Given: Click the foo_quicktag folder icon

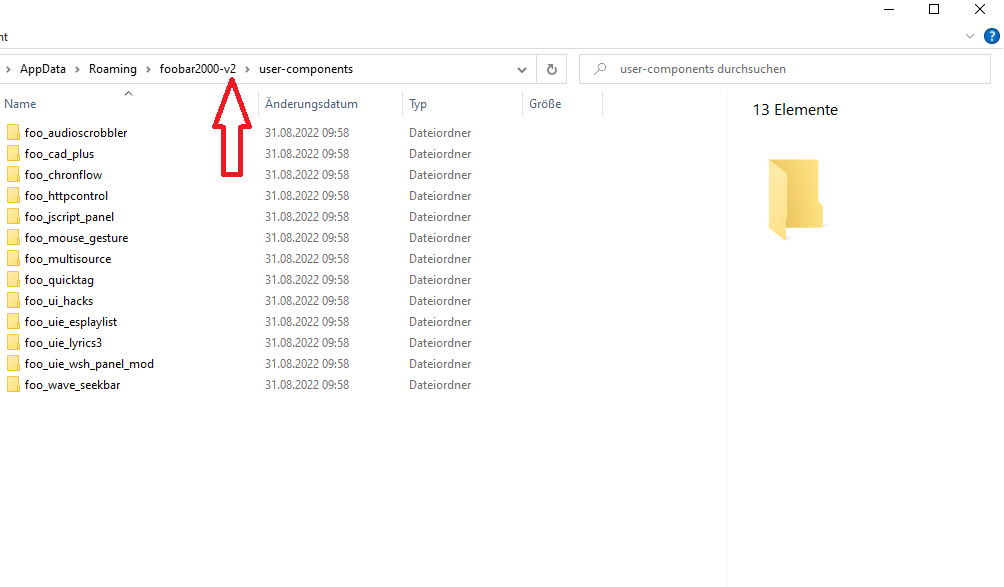Looking at the screenshot, I should [x=13, y=280].
